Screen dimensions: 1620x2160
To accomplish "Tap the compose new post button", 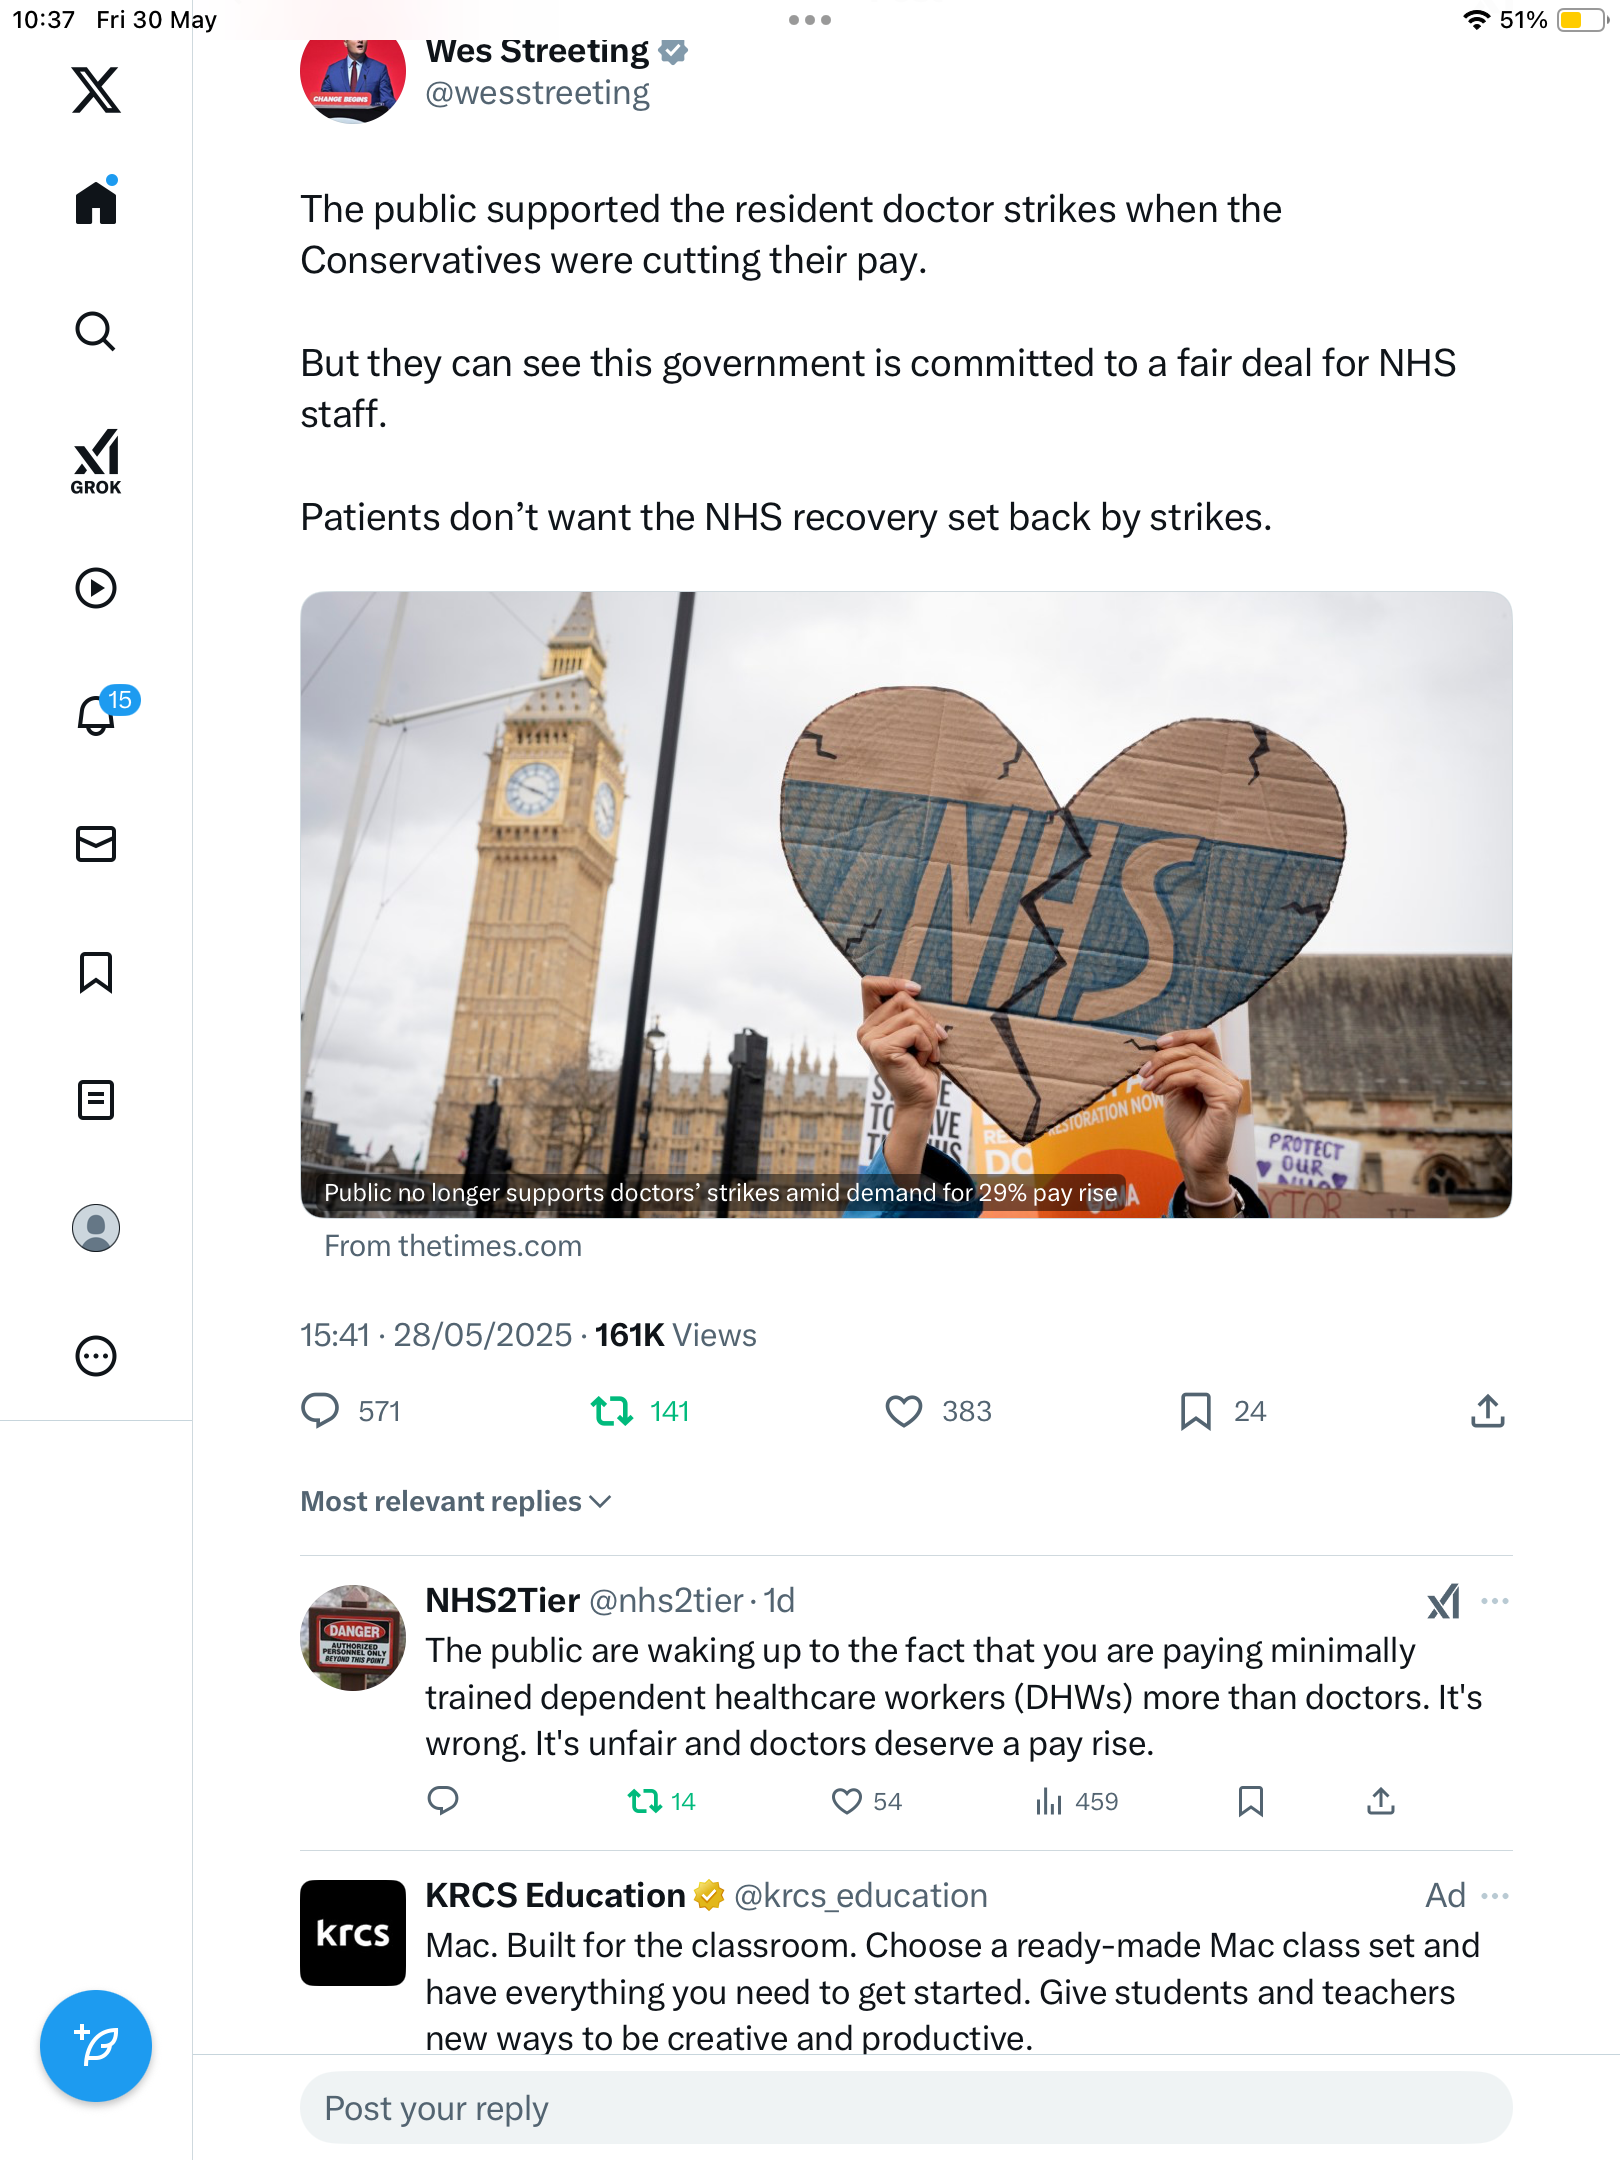I will click(x=96, y=2046).
